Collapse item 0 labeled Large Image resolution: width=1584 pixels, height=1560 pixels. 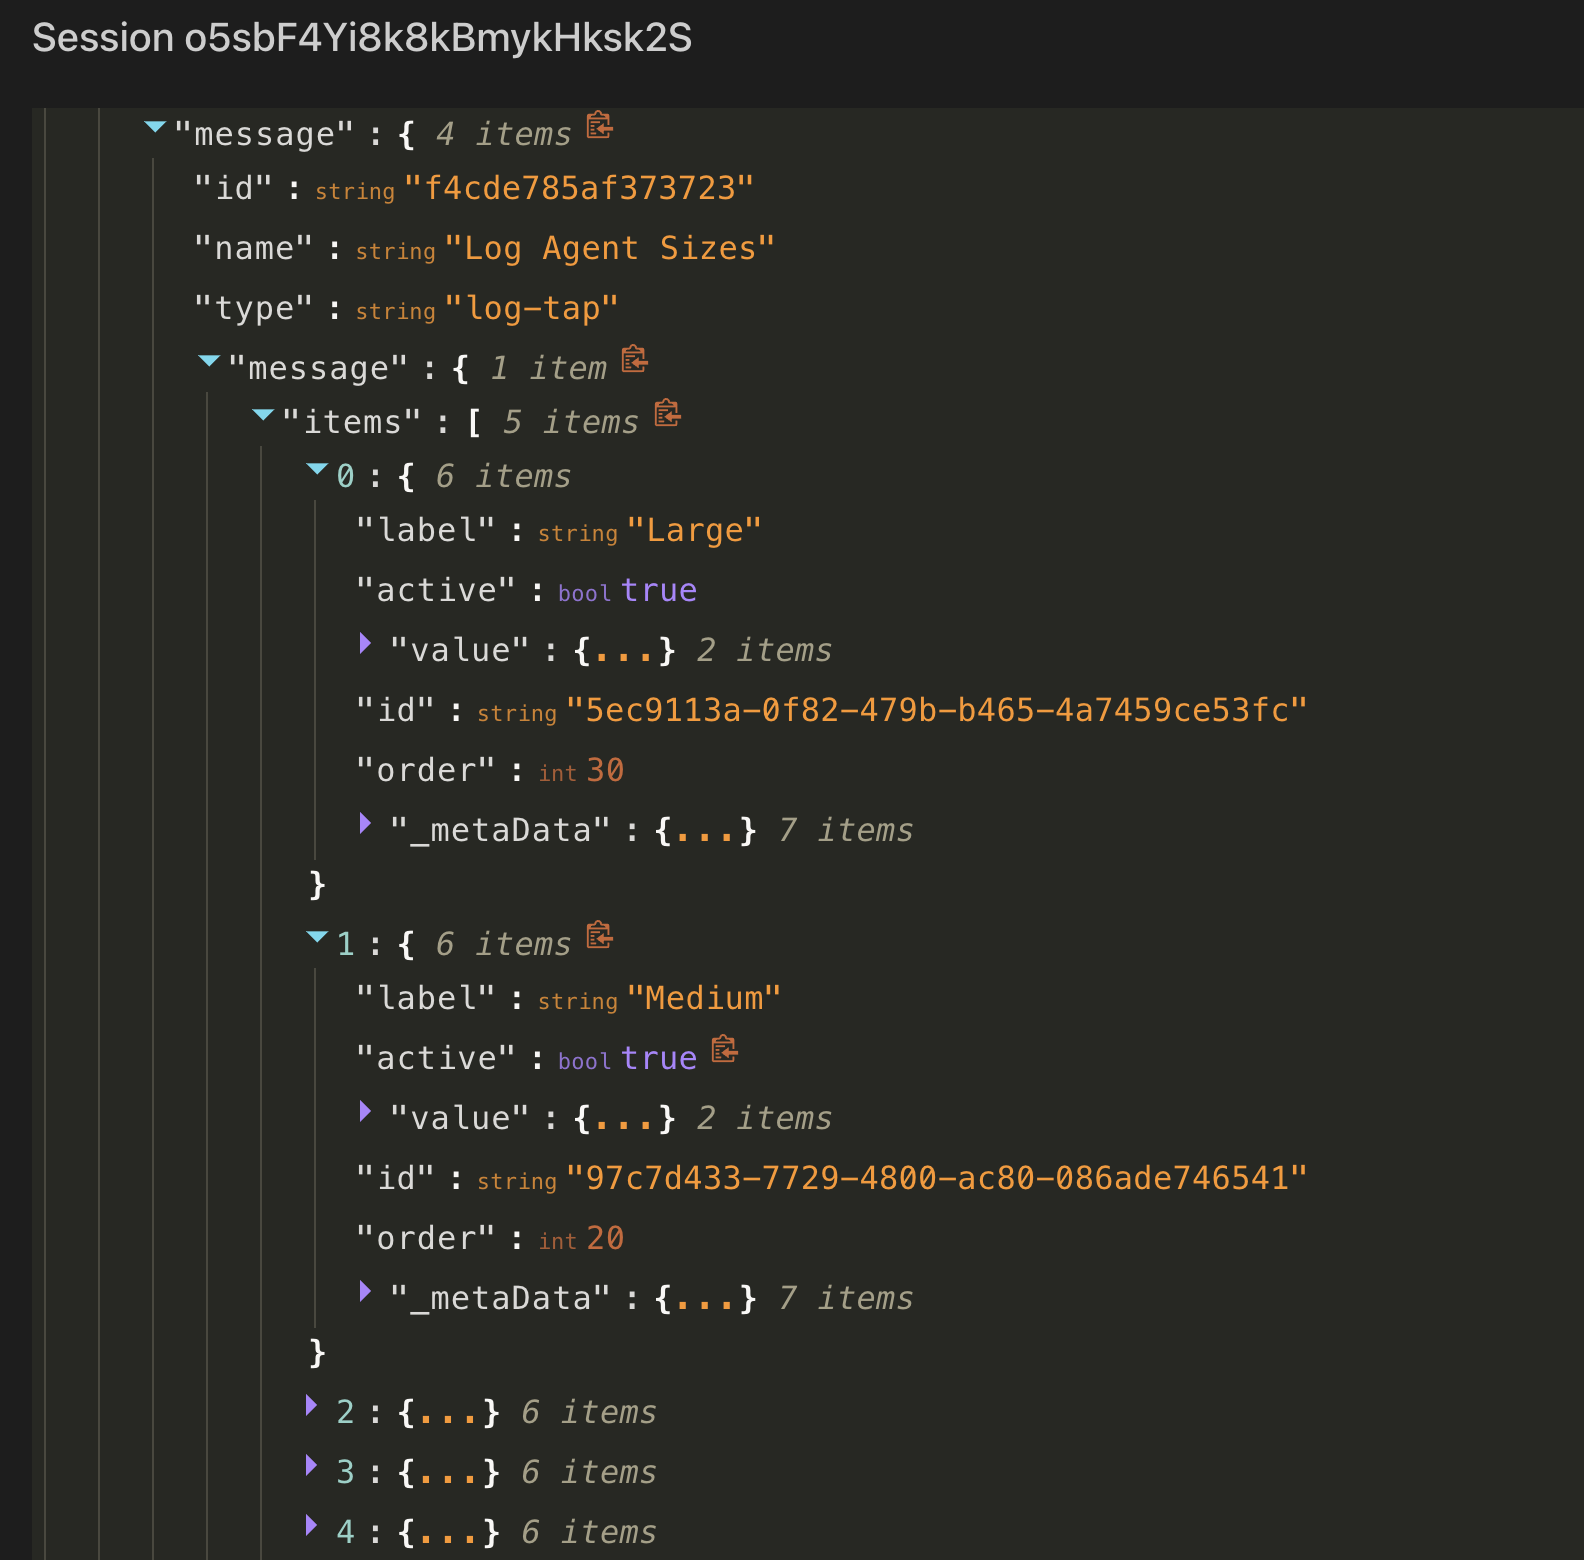coord(317,469)
